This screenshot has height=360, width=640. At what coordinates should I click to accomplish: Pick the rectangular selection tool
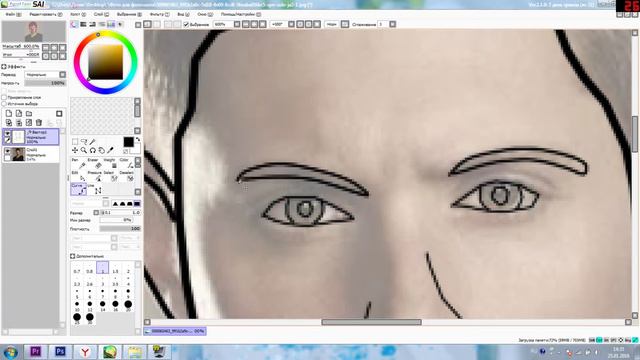pos(75,142)
